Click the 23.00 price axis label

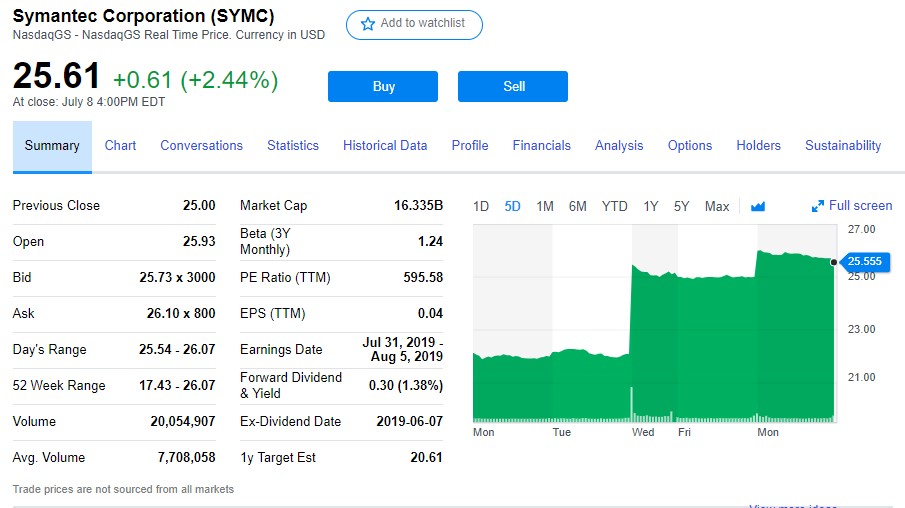click(x=861, y=329)
